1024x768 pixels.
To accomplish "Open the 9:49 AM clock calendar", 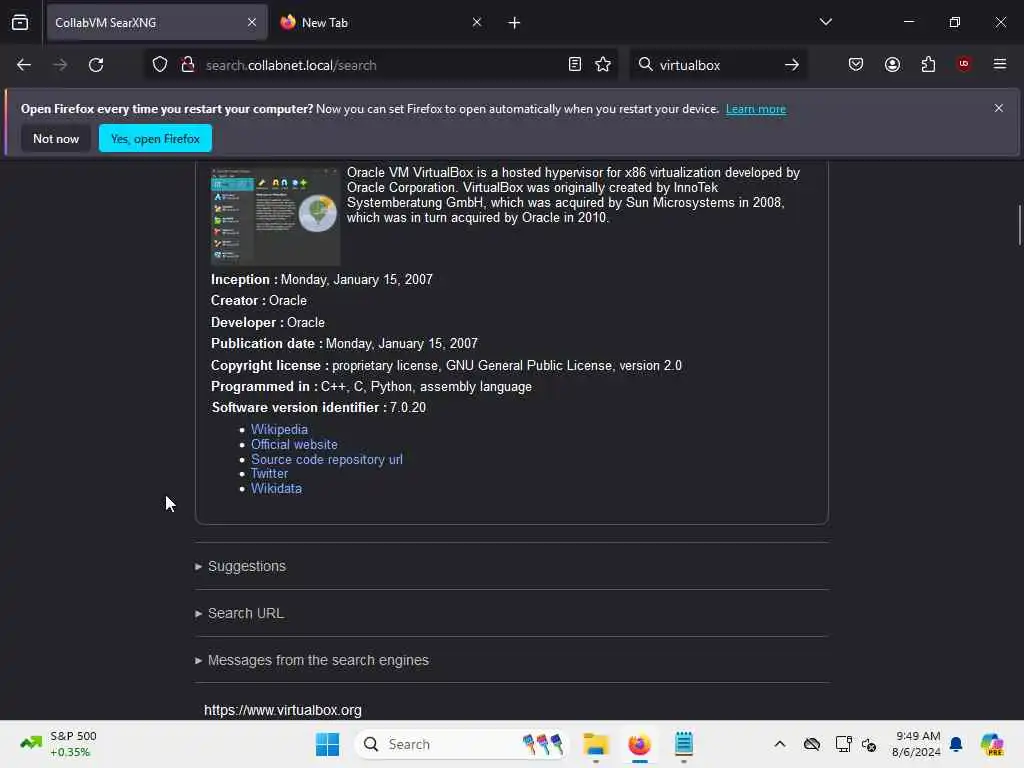I will point(916,744).
